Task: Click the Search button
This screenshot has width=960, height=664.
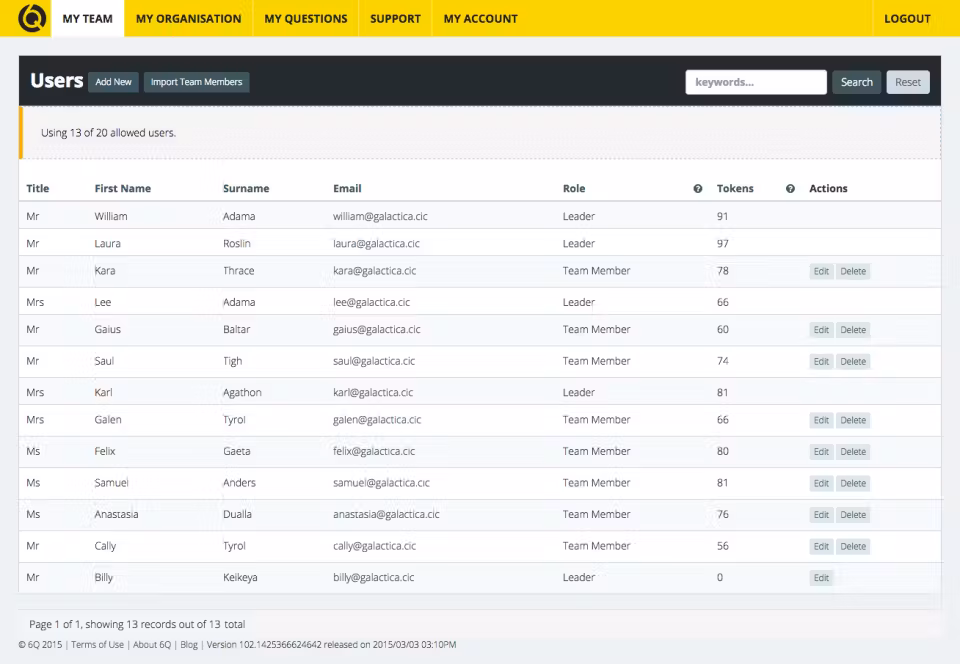Action: pos(856,82)
